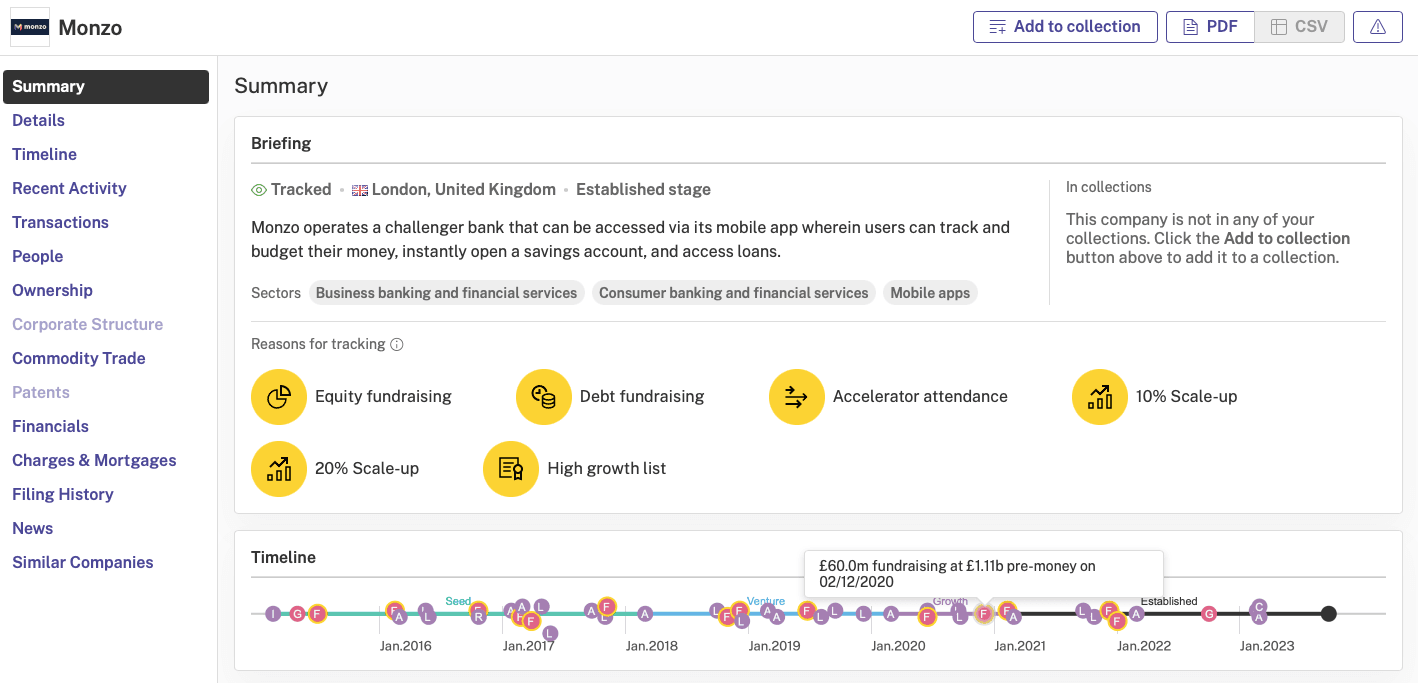Click the 'In collections' heading
The height and width of the screenshot is (683, 1418).
click(x=1109, y=187)
